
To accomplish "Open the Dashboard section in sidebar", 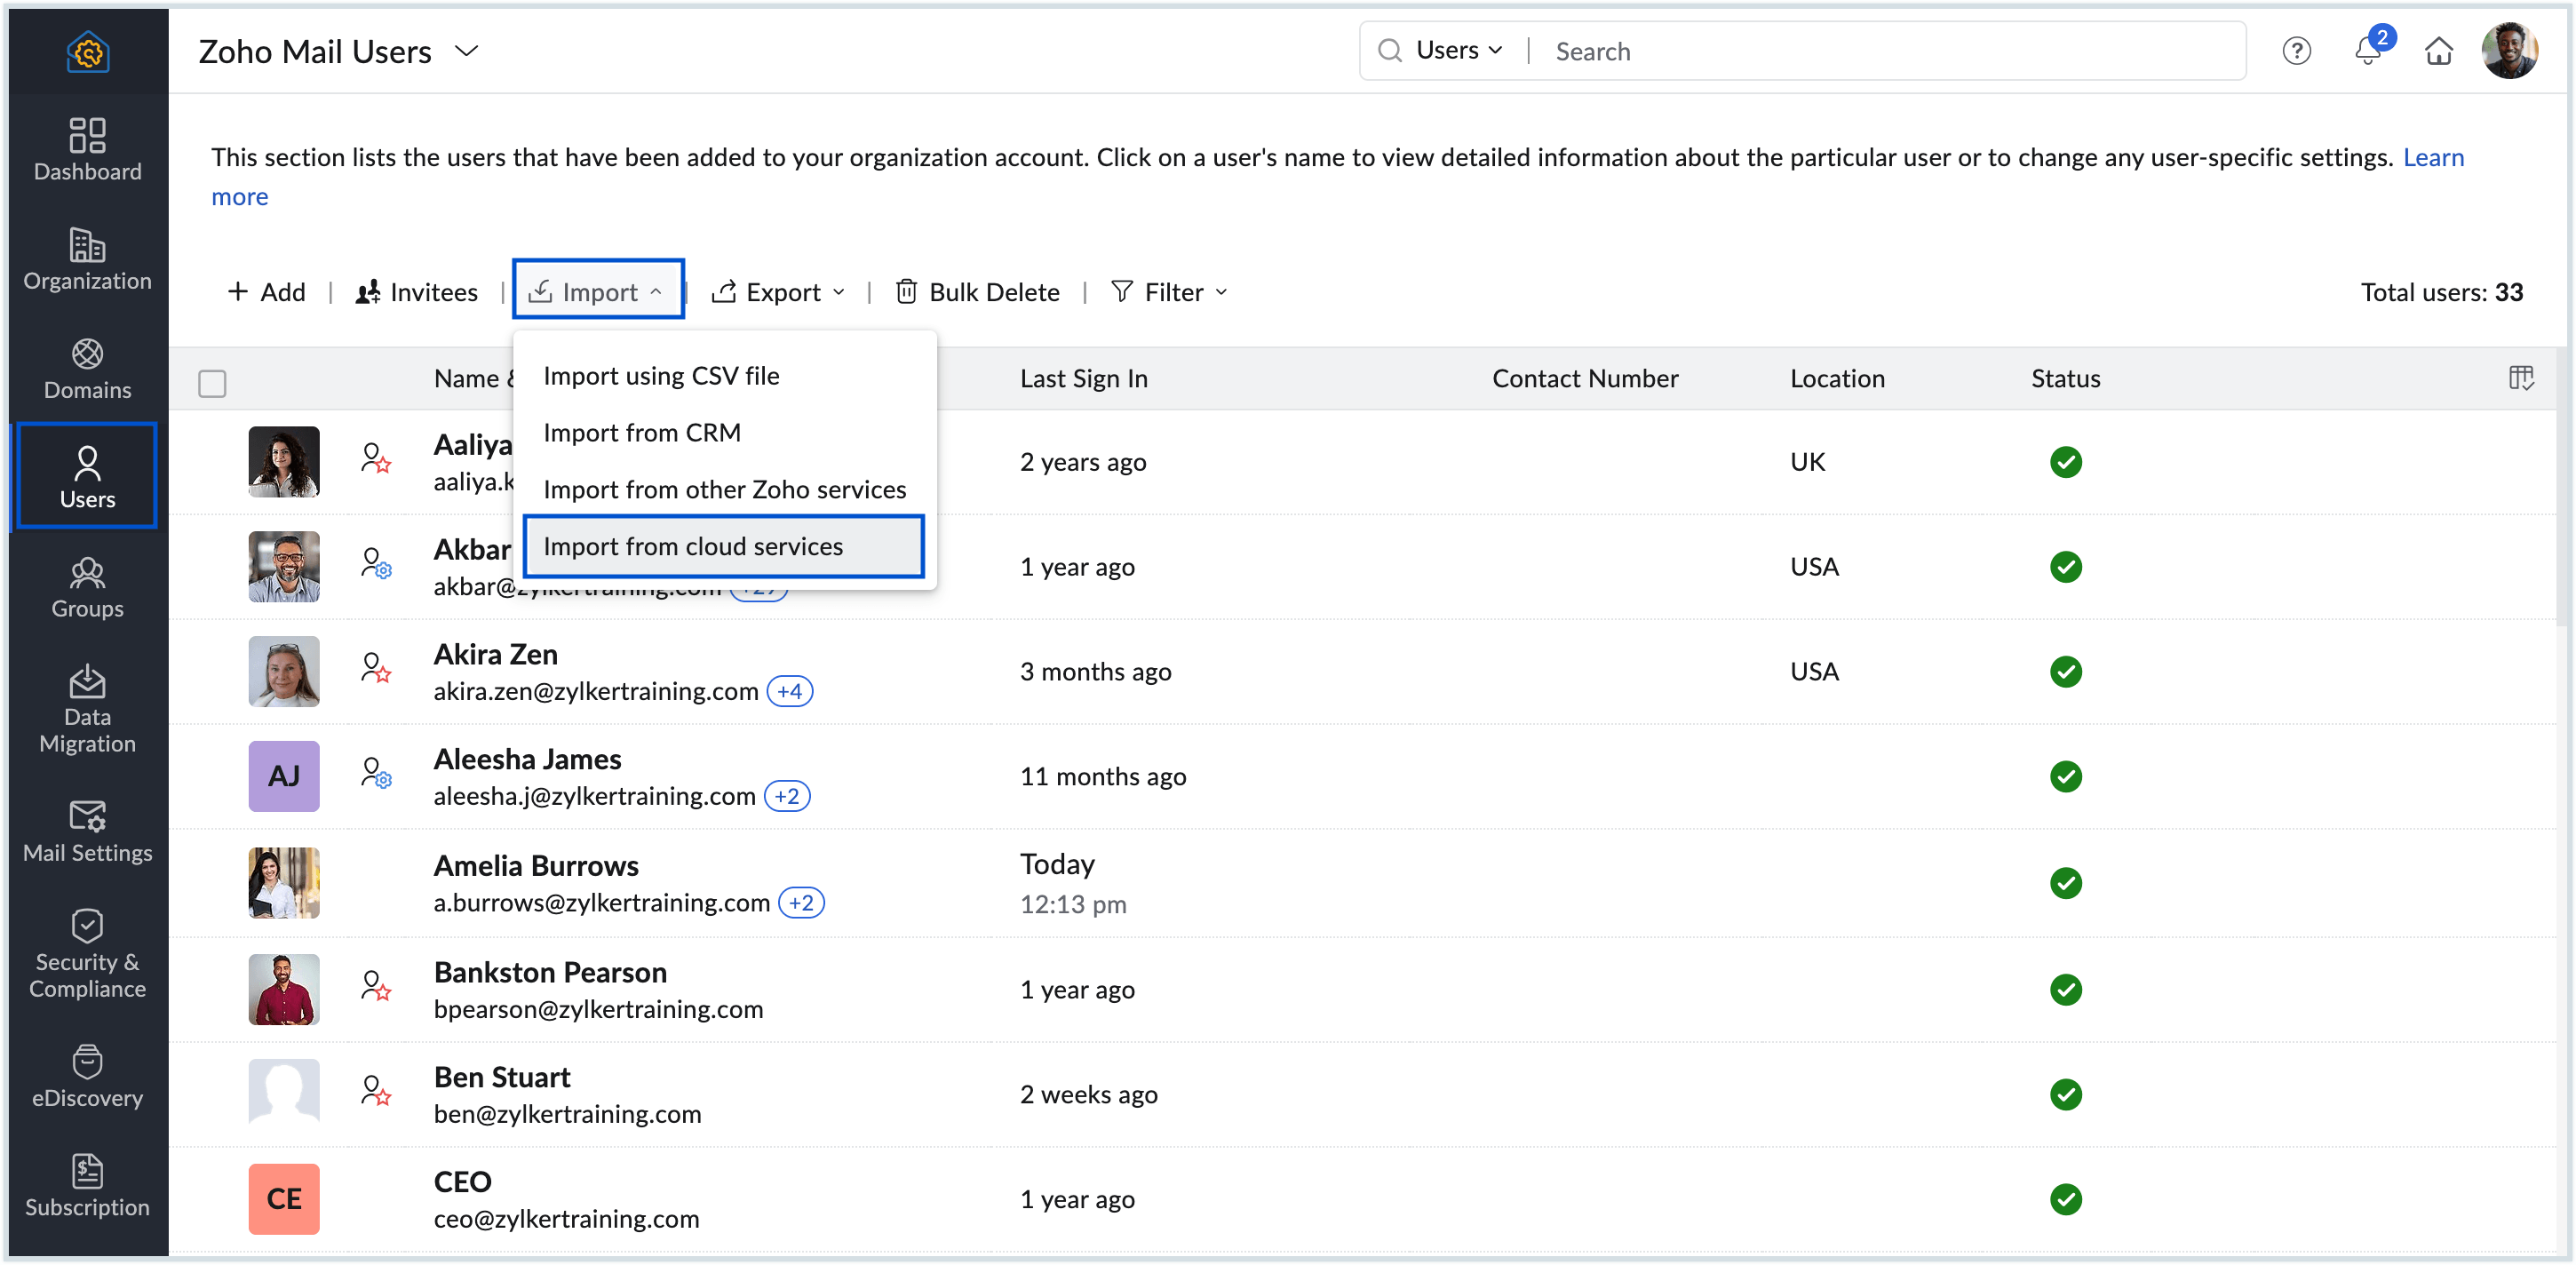I will 87,150.
